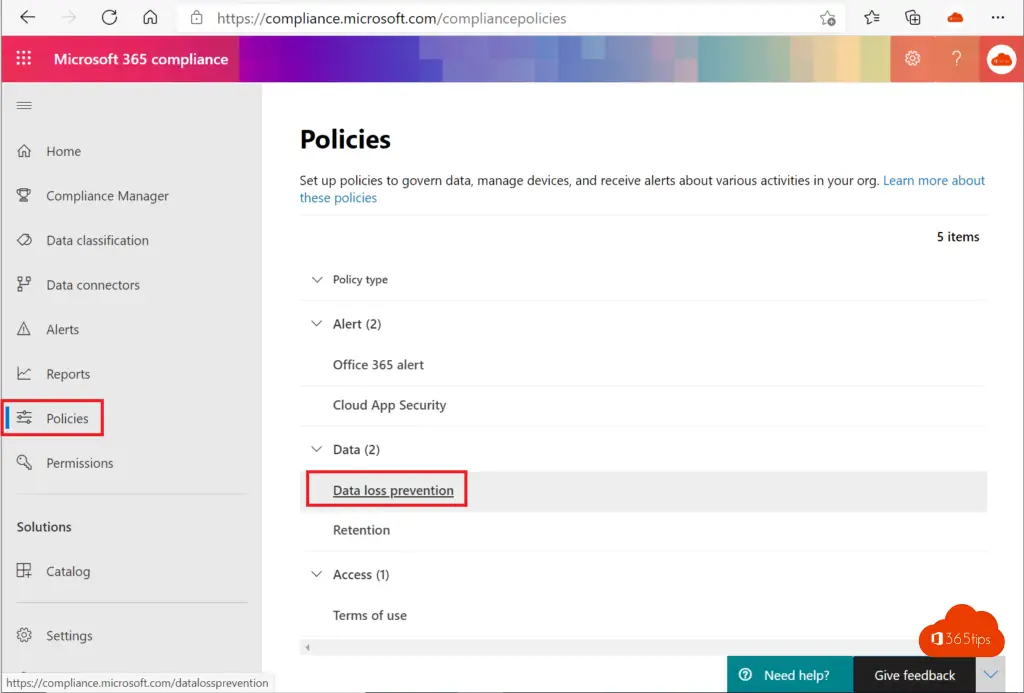Click the browser home icon
Image resolution: width=1024 pixels, height=693 pixels.
click(x=150, y=18)
